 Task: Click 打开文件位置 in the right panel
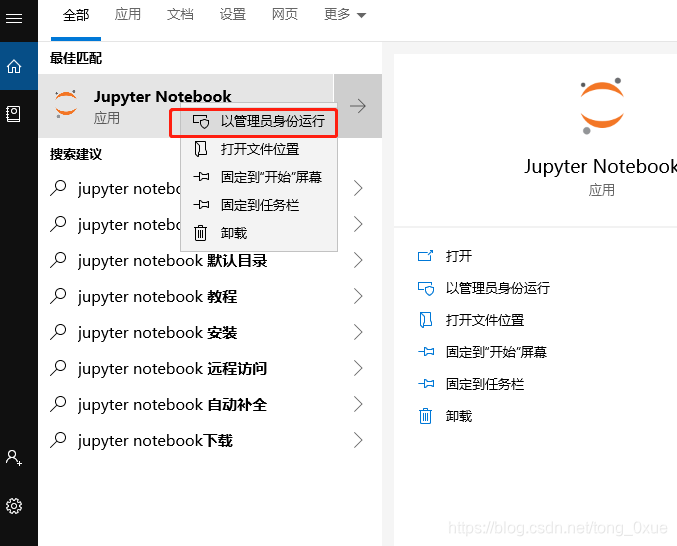(485, 320)
